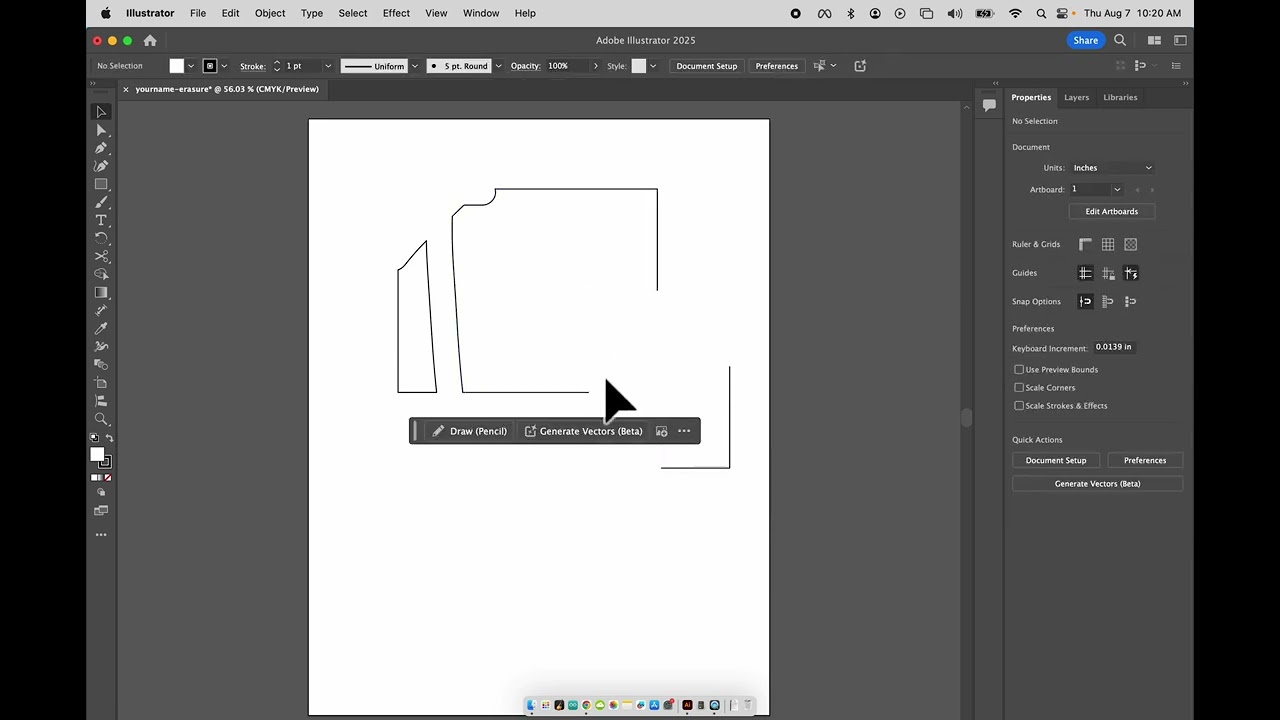Select the Direct Selection tool

point(101,130)
